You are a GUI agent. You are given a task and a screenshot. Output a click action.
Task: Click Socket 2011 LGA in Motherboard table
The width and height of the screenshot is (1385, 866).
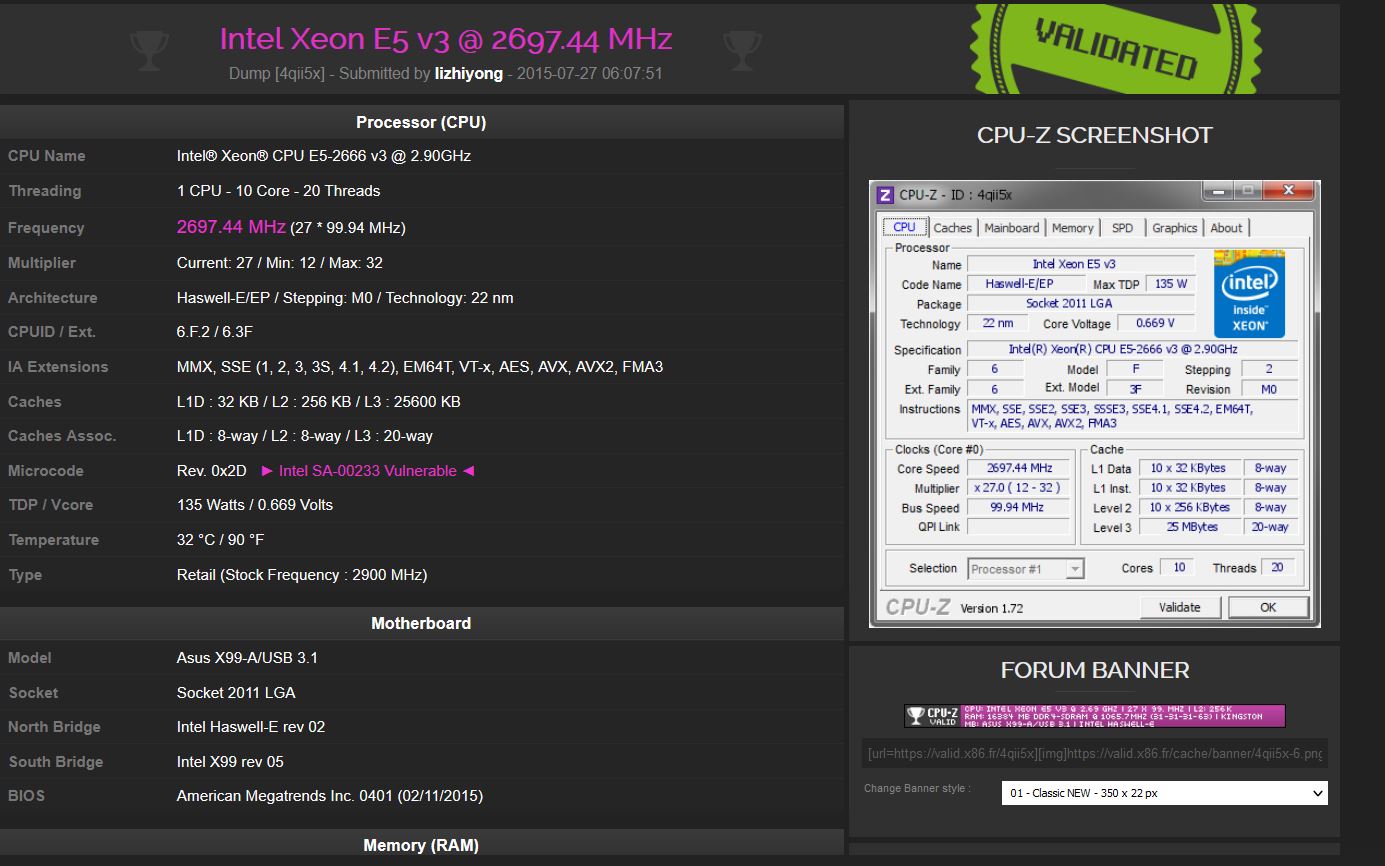coord(236,693)
